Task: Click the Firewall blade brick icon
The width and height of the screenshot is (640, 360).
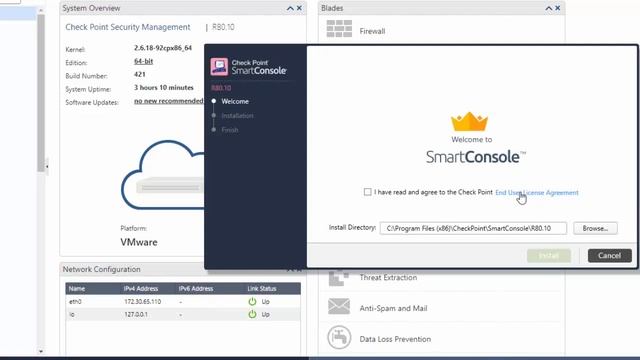Action: (339, 29)
